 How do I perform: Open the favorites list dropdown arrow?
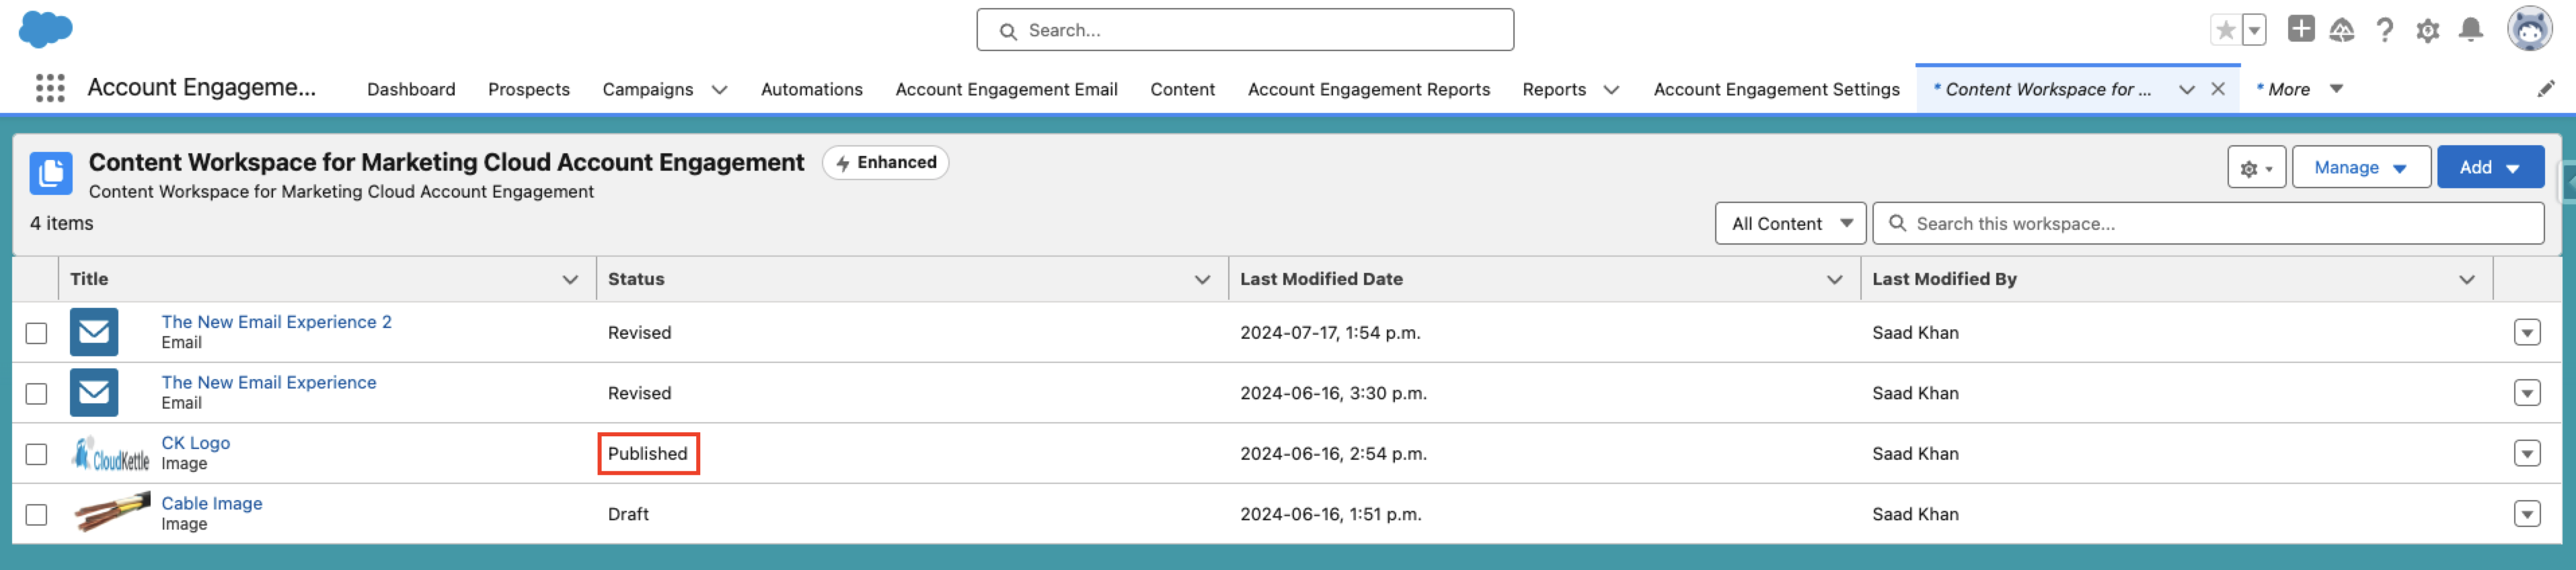click(x=2254, y=30)
